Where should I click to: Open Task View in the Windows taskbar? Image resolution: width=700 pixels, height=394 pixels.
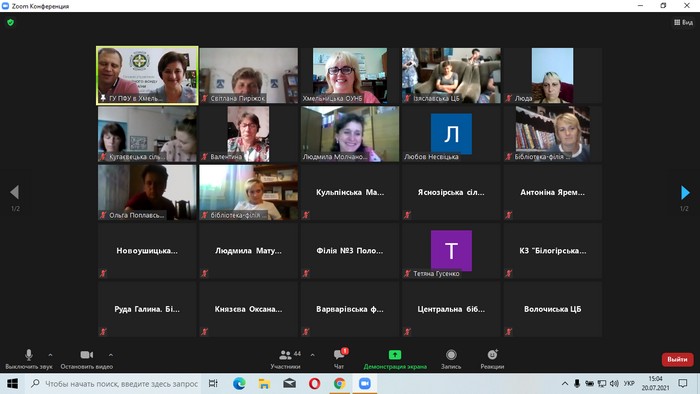click(213, 383)
